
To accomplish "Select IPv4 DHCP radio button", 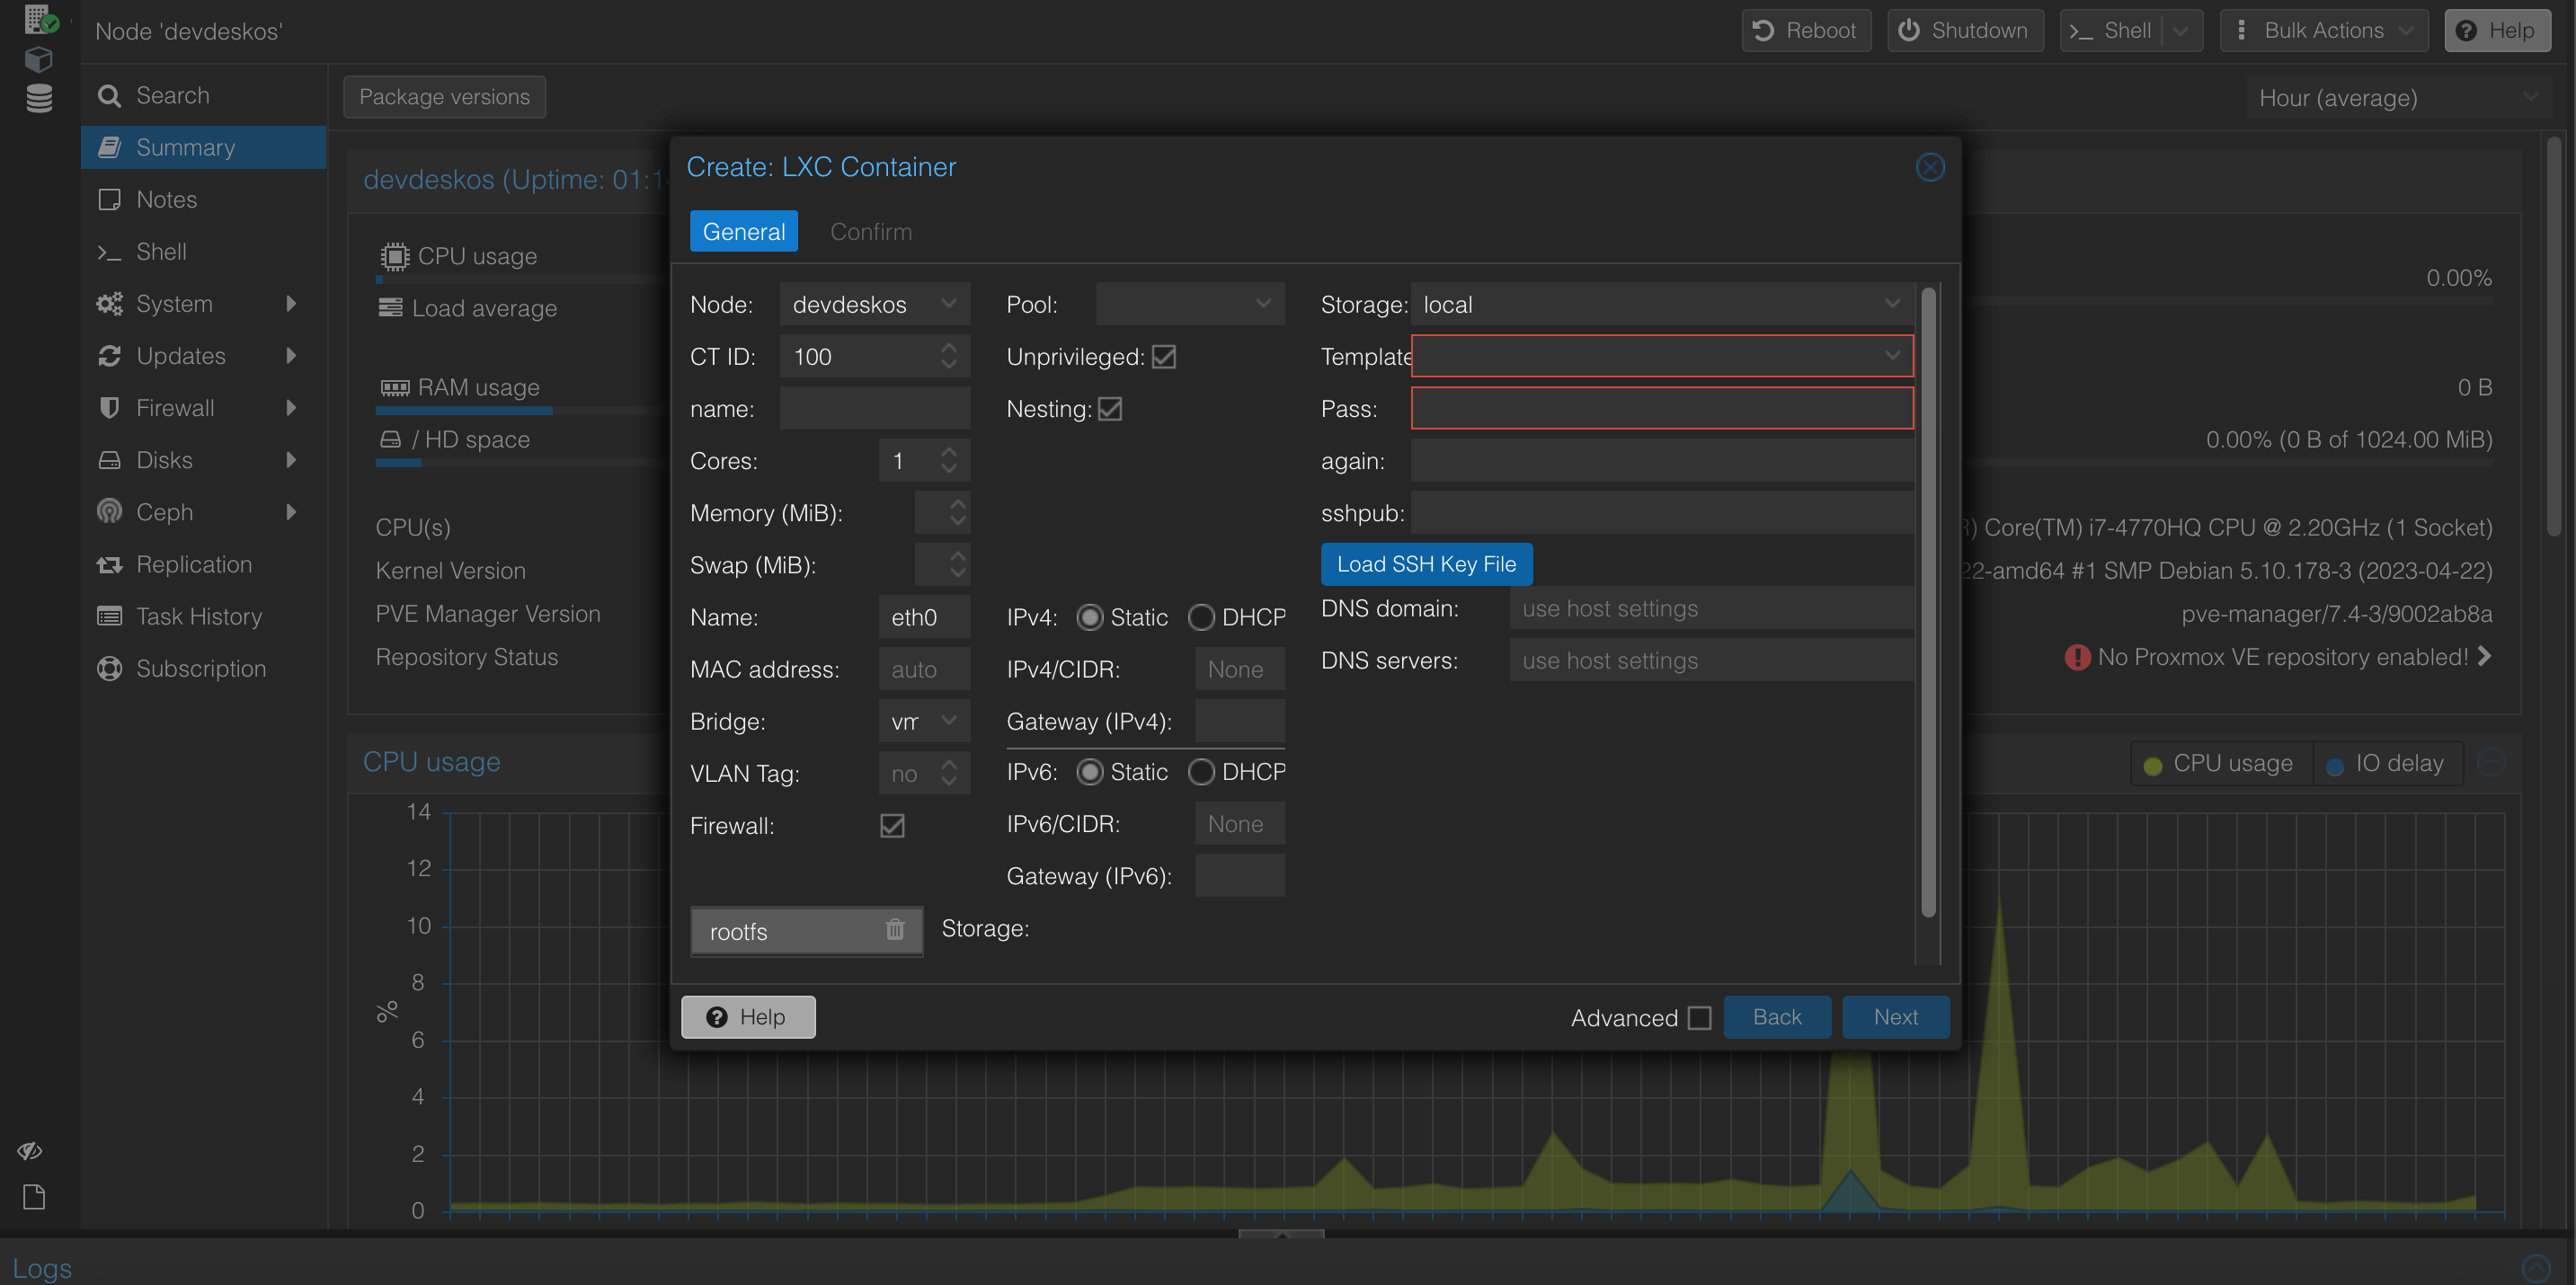I will point(1200,617).
